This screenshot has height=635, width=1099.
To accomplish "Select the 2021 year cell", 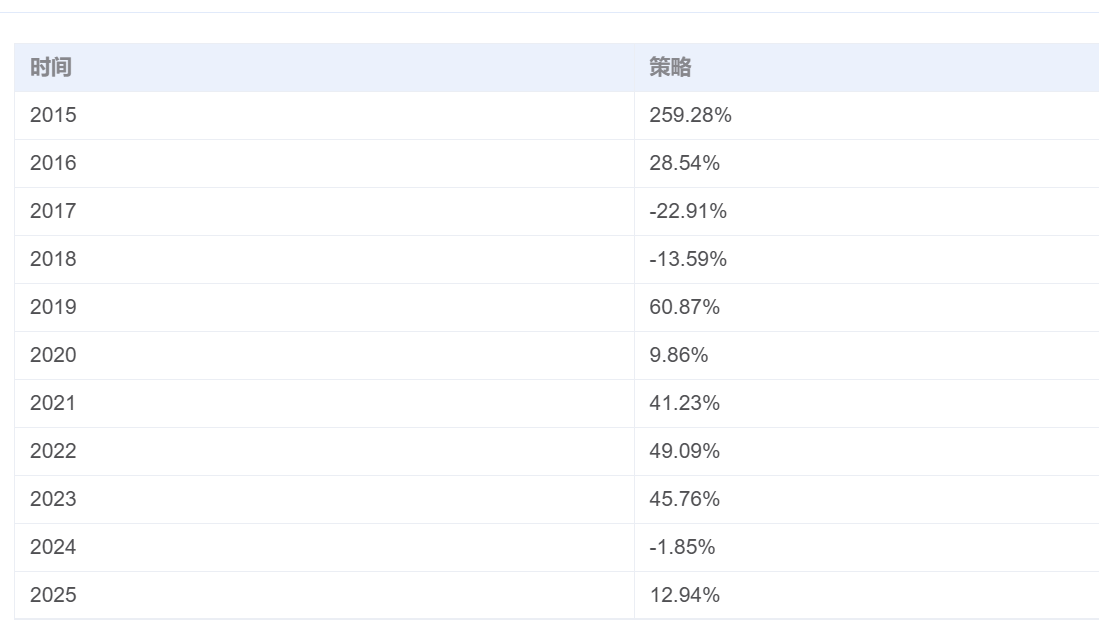I will [x=53, y=403].
